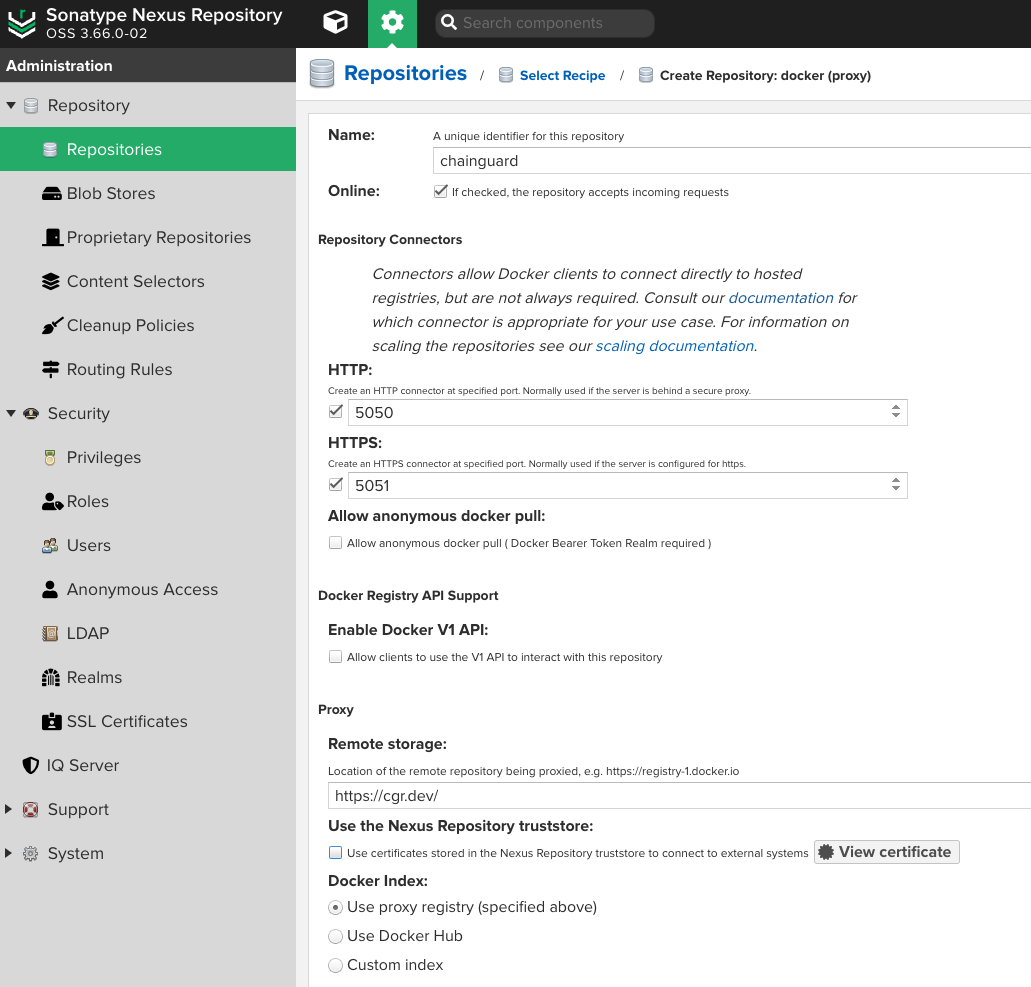Open Blob Stores administration page
This screenshot has height=987, width=1031.
(x=110, y=193)
